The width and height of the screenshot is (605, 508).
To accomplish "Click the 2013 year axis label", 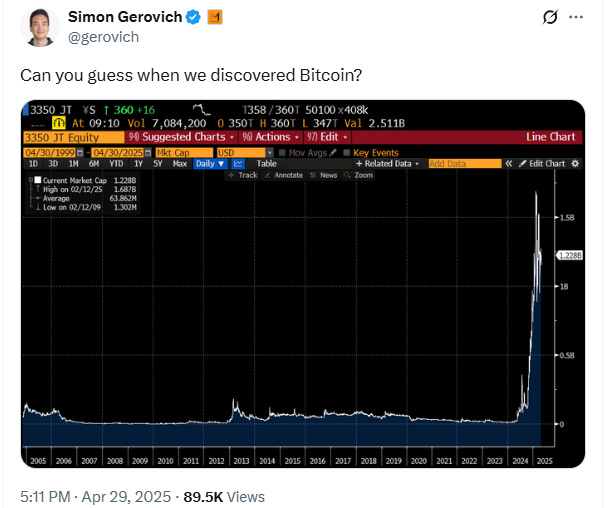I will (242, 461).
